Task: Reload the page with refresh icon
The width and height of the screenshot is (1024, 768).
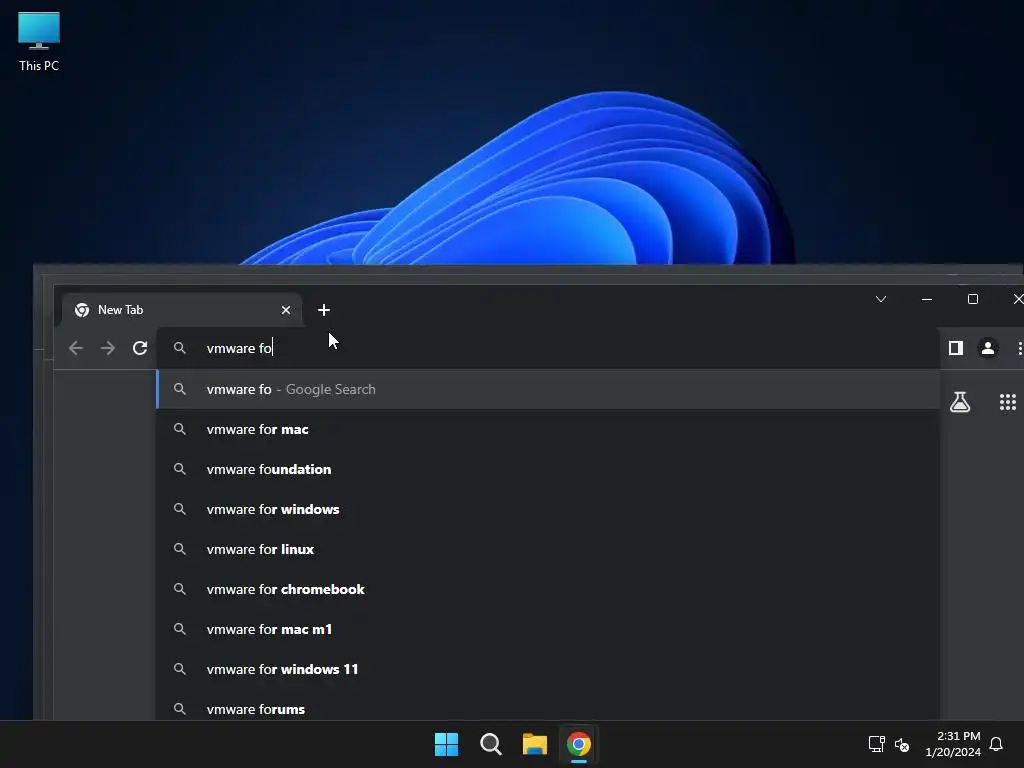Action: (x=140, y=348)
